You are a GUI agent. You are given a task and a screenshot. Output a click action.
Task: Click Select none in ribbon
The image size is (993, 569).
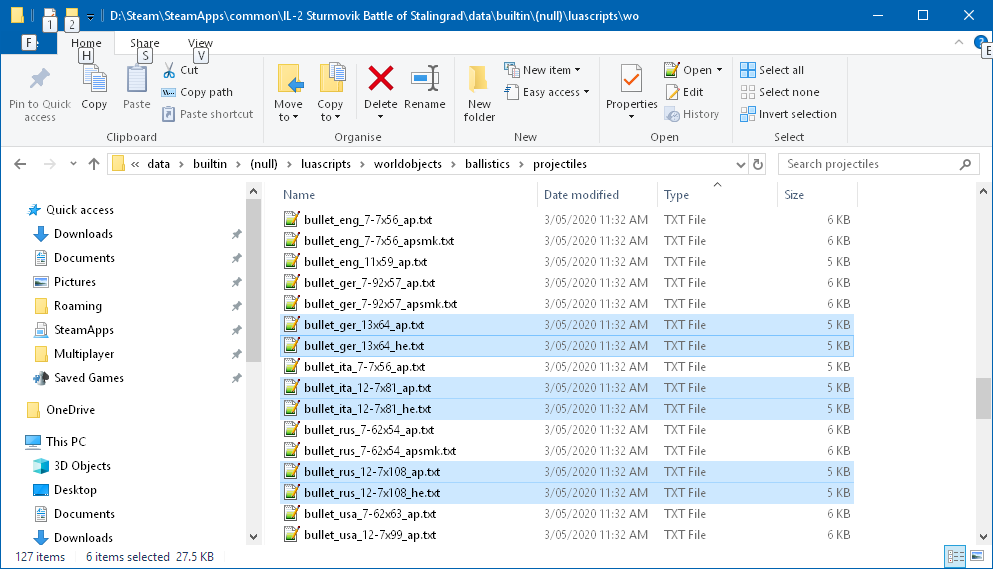(780, 92)
